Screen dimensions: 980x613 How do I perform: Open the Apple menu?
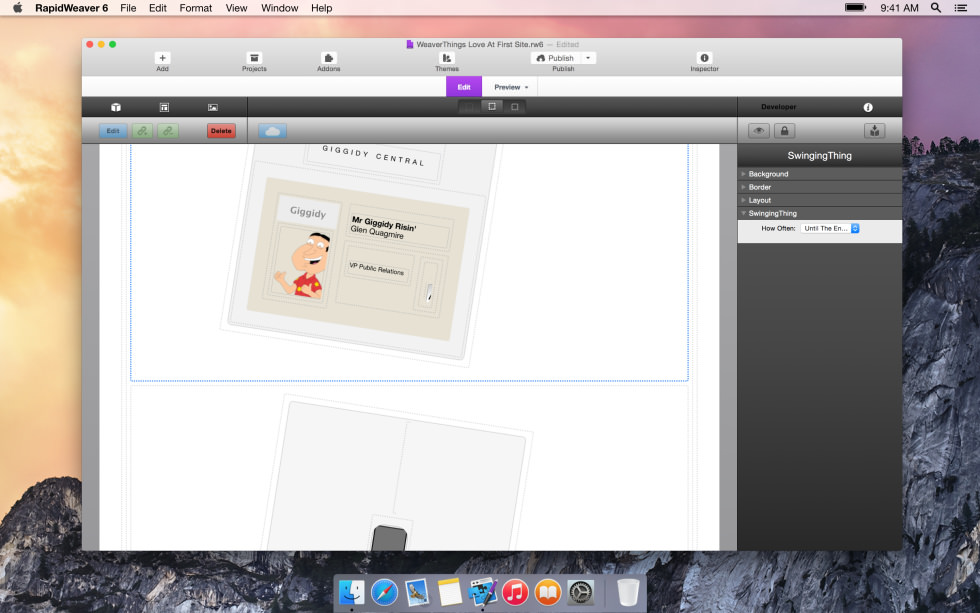click(x=18, y=8)
